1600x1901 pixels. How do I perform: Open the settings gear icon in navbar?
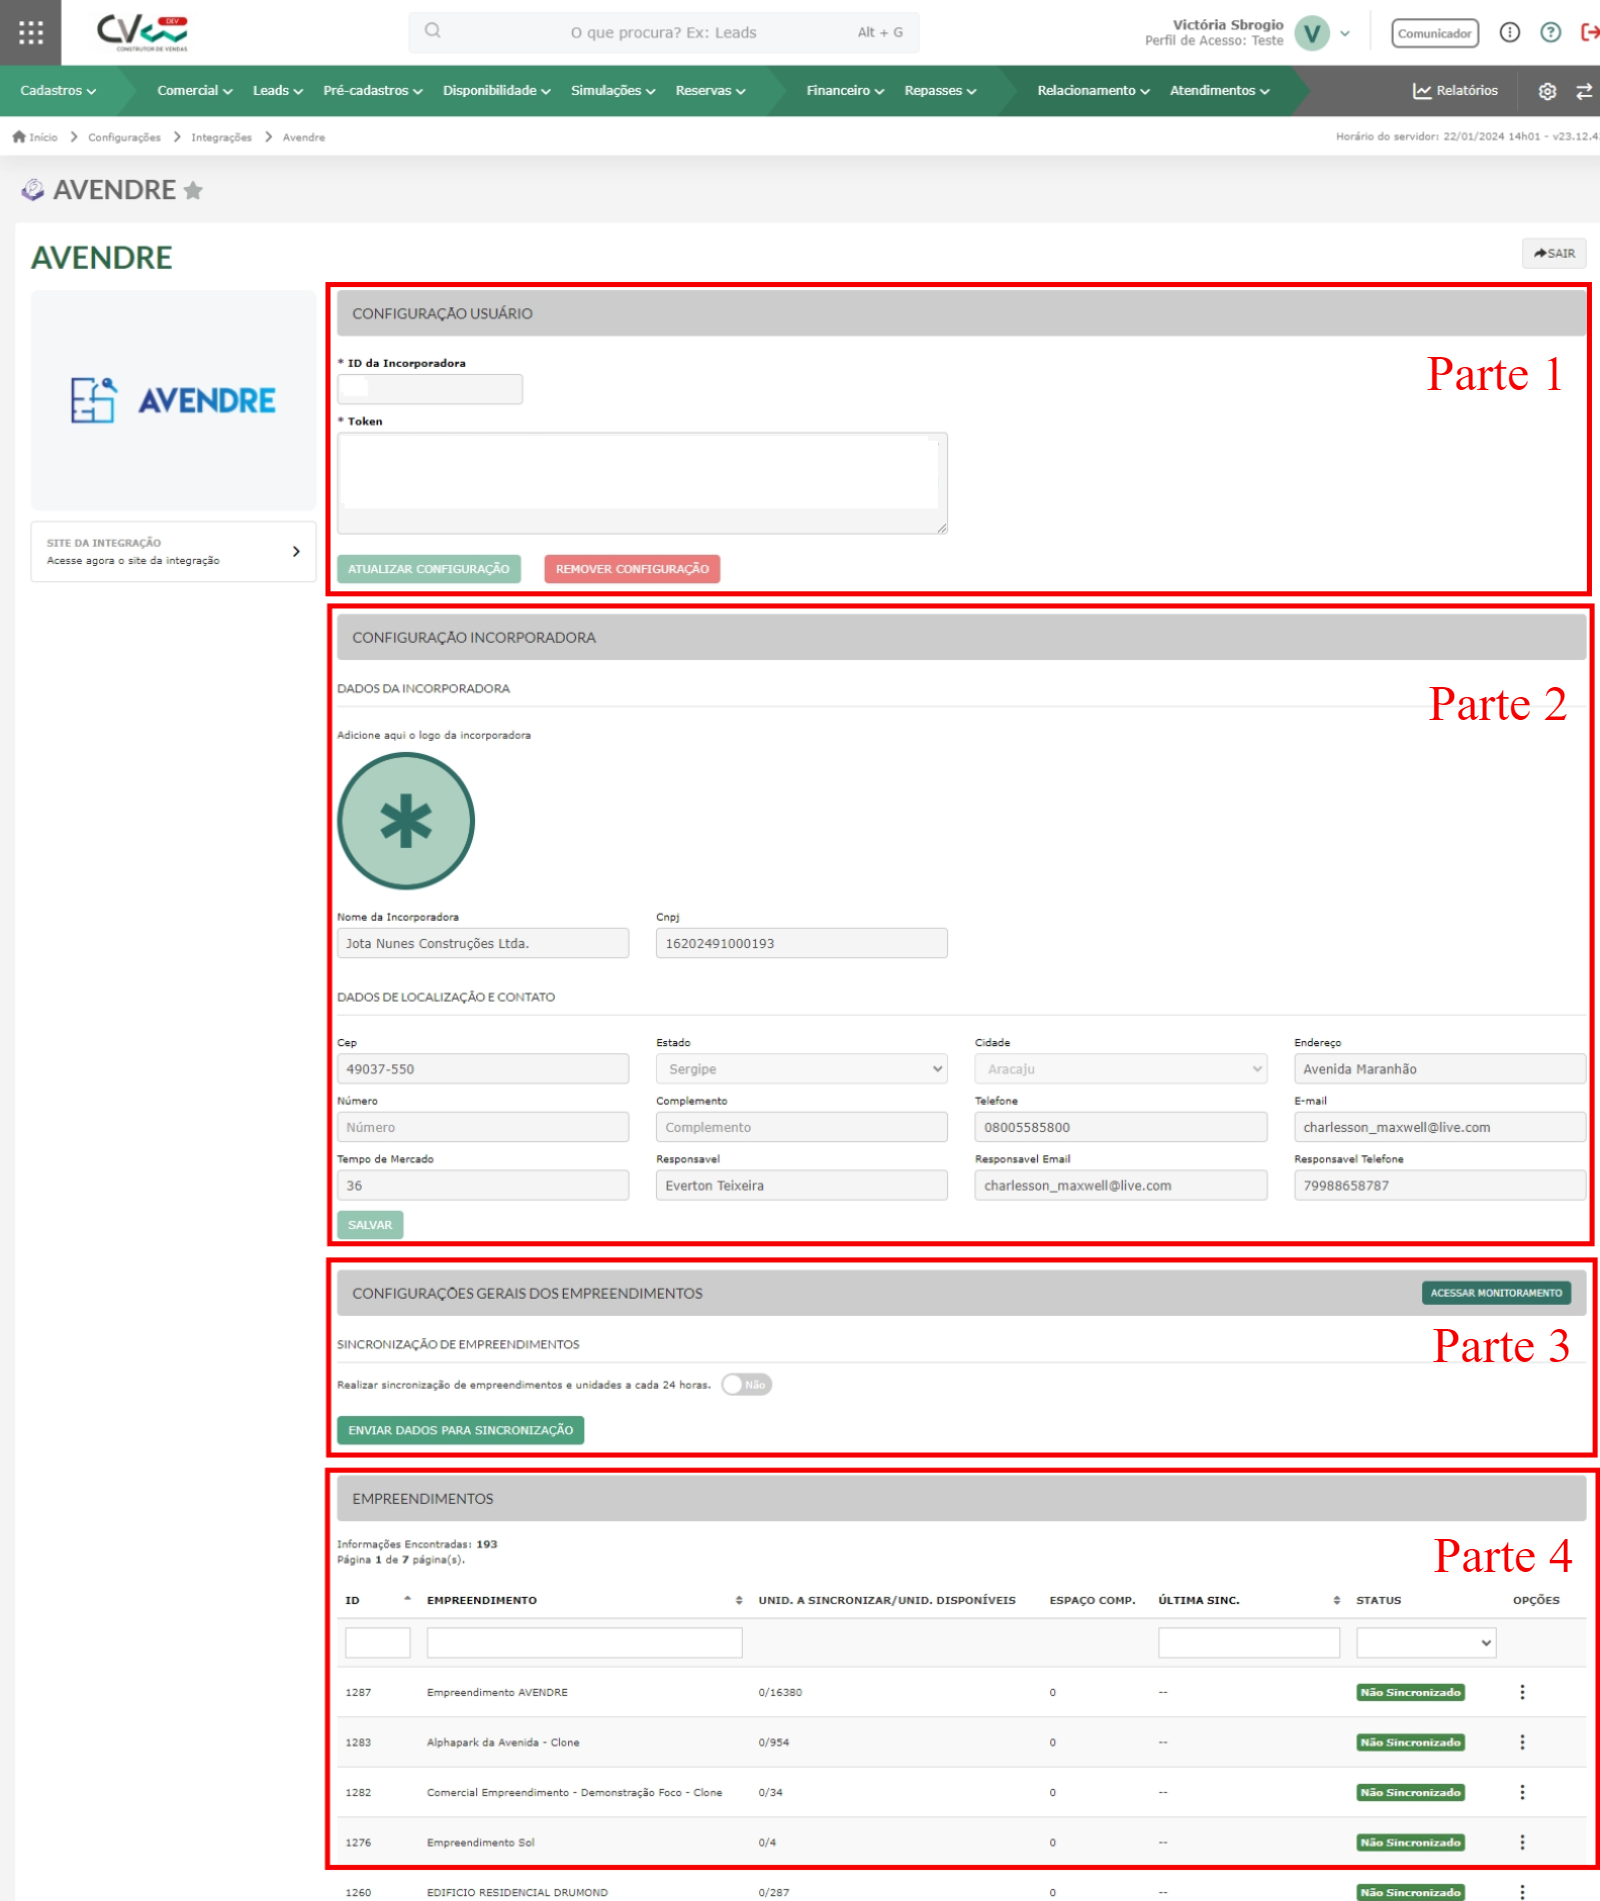(x=1547, y=91)
